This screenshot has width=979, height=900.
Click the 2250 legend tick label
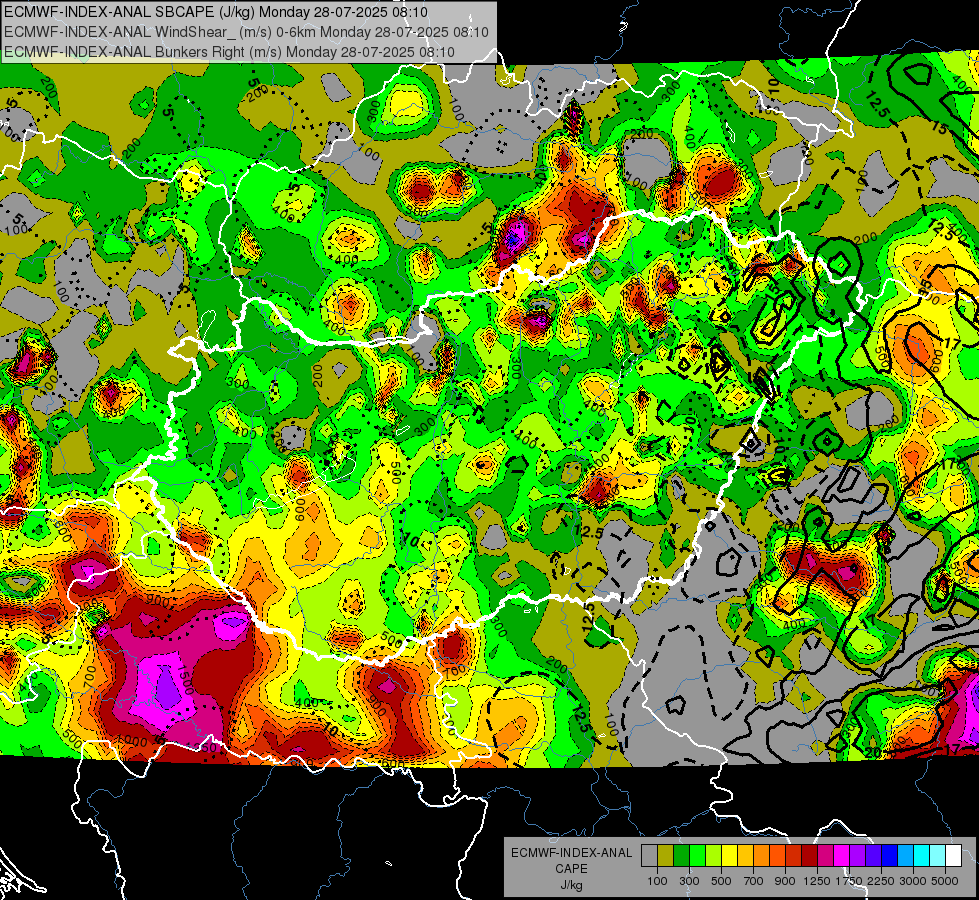click(x=881, y=881)
